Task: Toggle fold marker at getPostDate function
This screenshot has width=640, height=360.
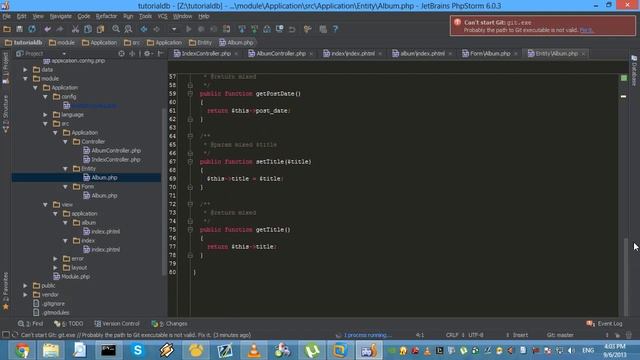Action: point(190,93)
